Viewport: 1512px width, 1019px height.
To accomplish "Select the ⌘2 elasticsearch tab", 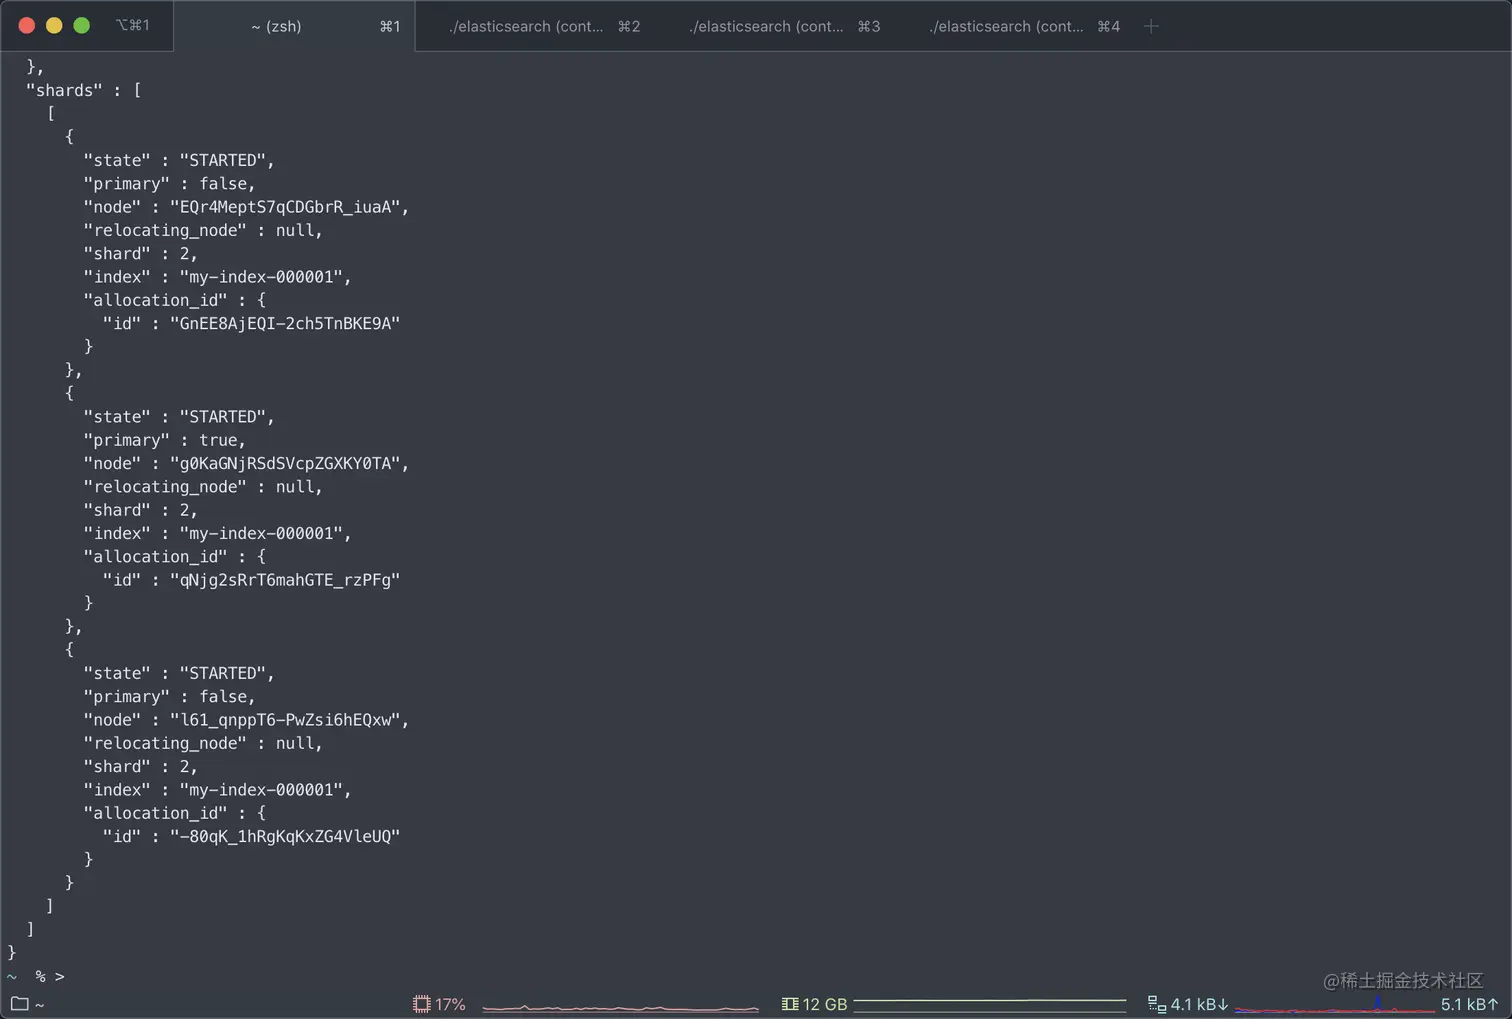I will pyautogui.click(x=526, y=27).
